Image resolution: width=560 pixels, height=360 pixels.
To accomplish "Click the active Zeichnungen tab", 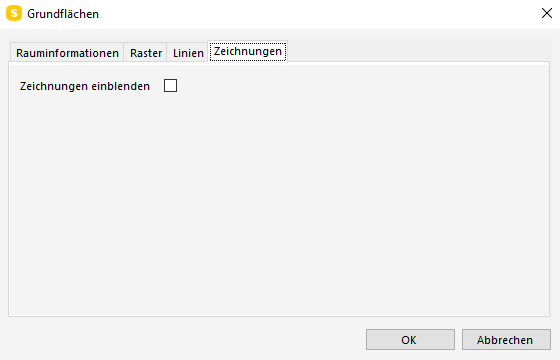I will (x=248, y=51).
